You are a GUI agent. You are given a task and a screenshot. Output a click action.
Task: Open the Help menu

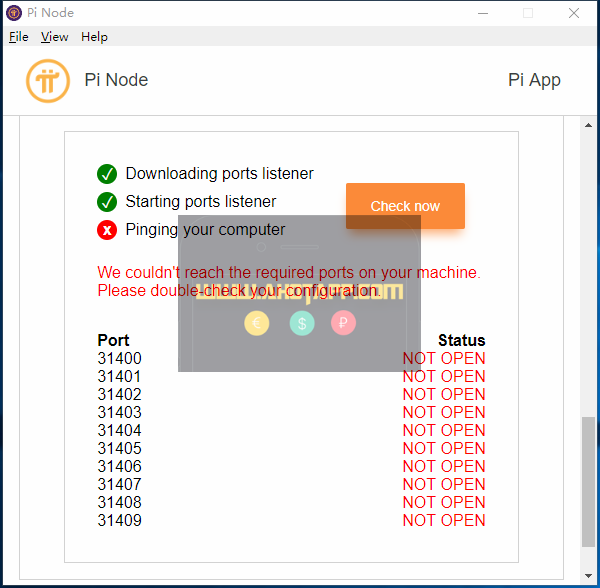[95, 37]
